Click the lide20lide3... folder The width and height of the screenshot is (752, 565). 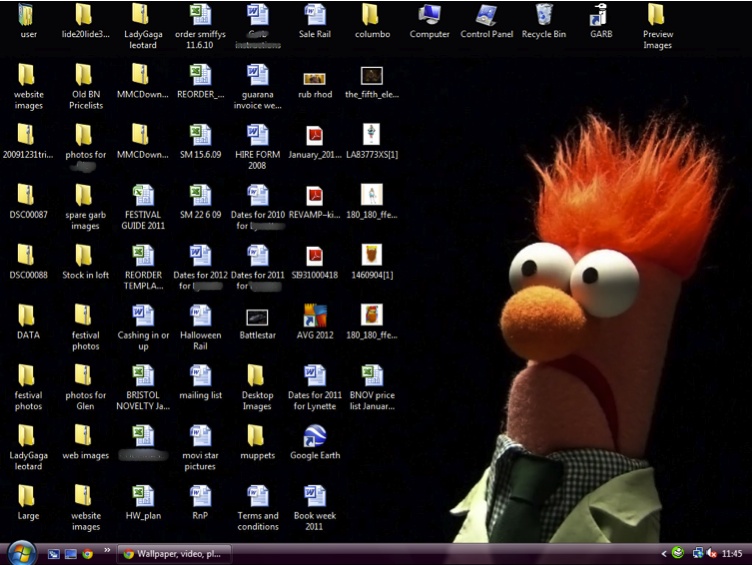click(x=85, y=22)
